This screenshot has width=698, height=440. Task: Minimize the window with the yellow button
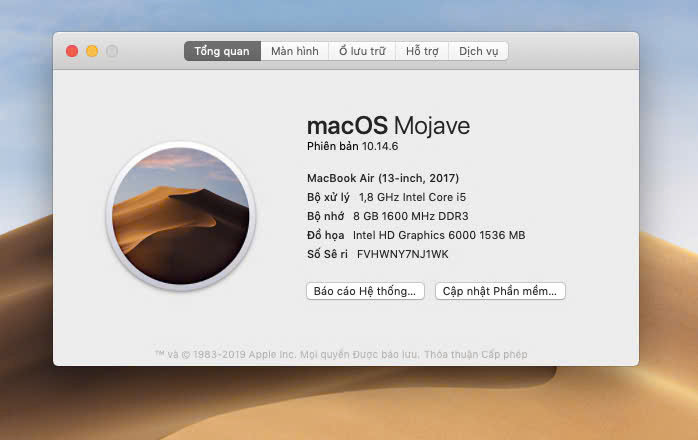pos(92,51)
